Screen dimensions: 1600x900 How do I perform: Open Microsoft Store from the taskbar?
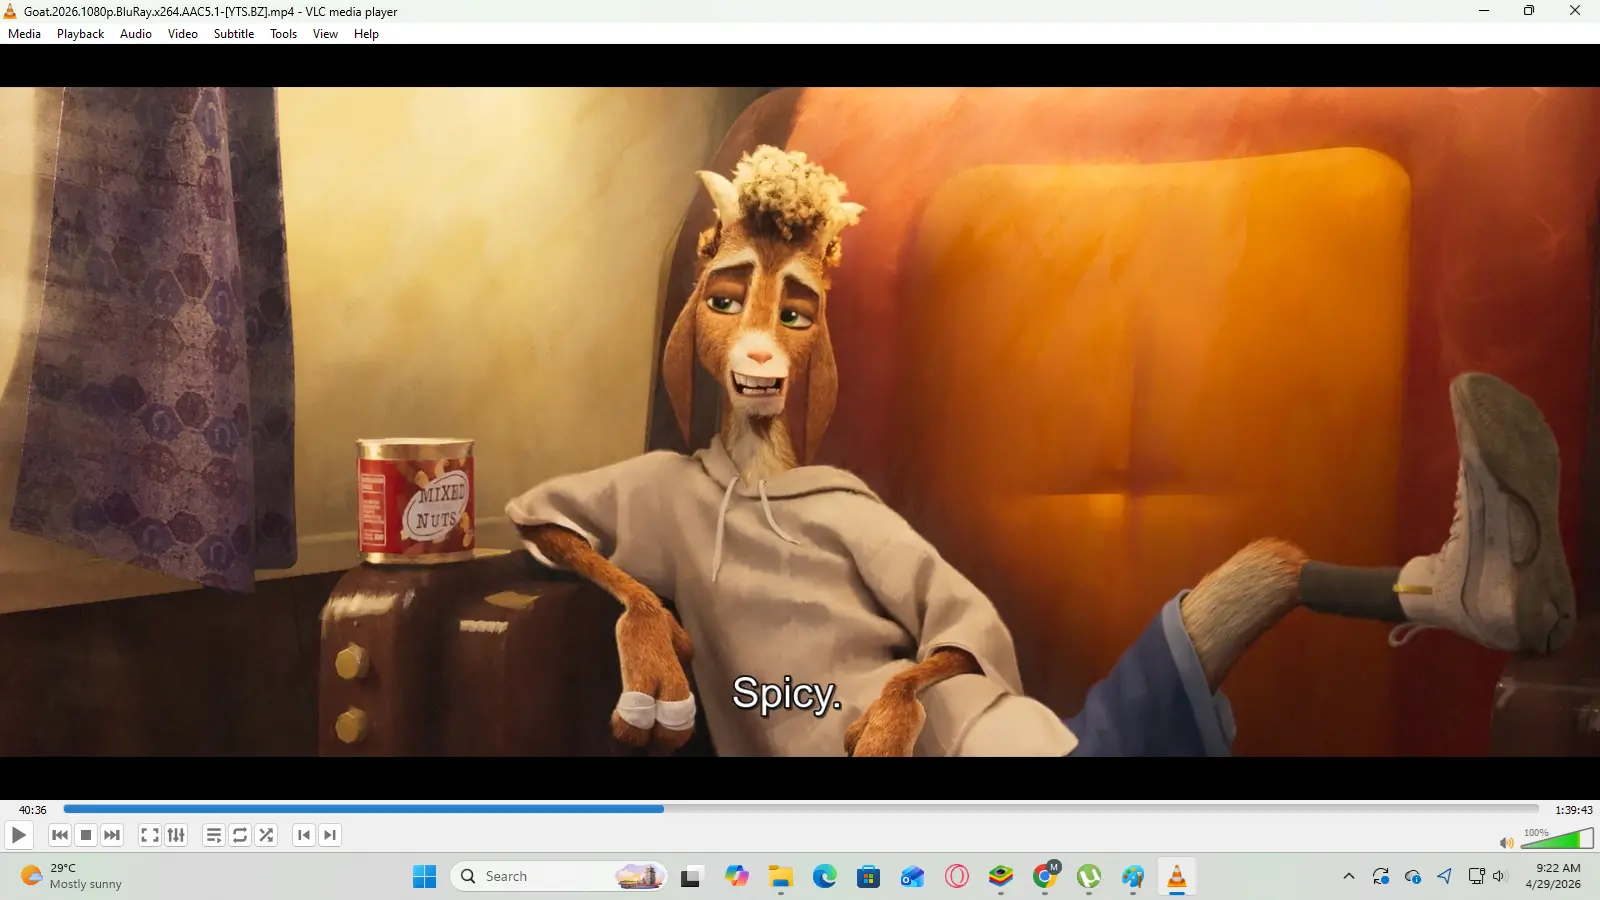click(869, 877)
